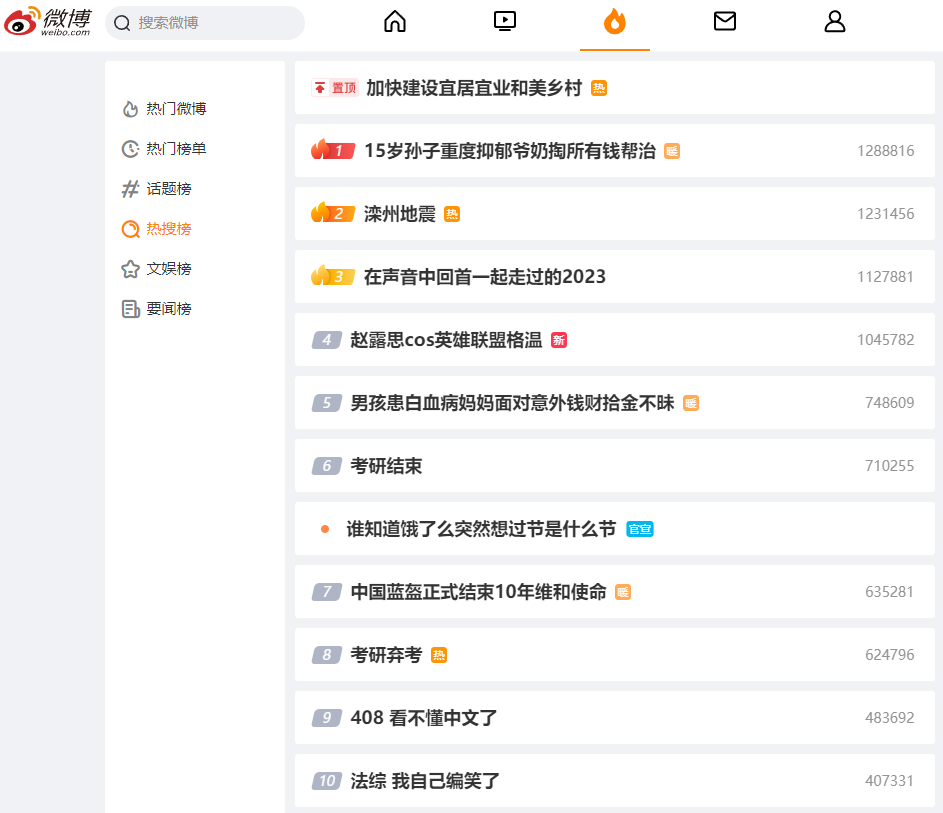Screen dimensions: 943x813
Task: Click the search magnifier icon
Action: [122, 23]
